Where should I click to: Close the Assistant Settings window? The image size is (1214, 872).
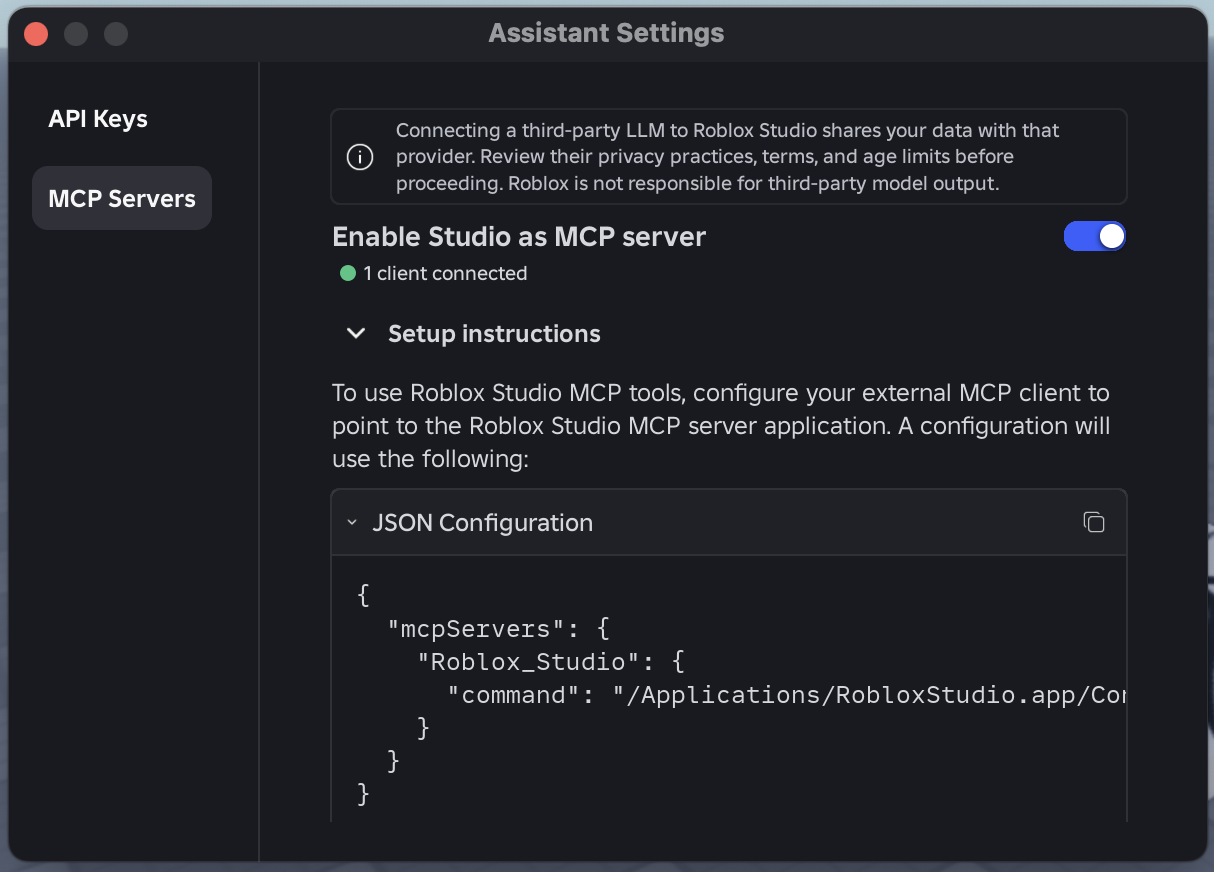(x=36, y=34)
